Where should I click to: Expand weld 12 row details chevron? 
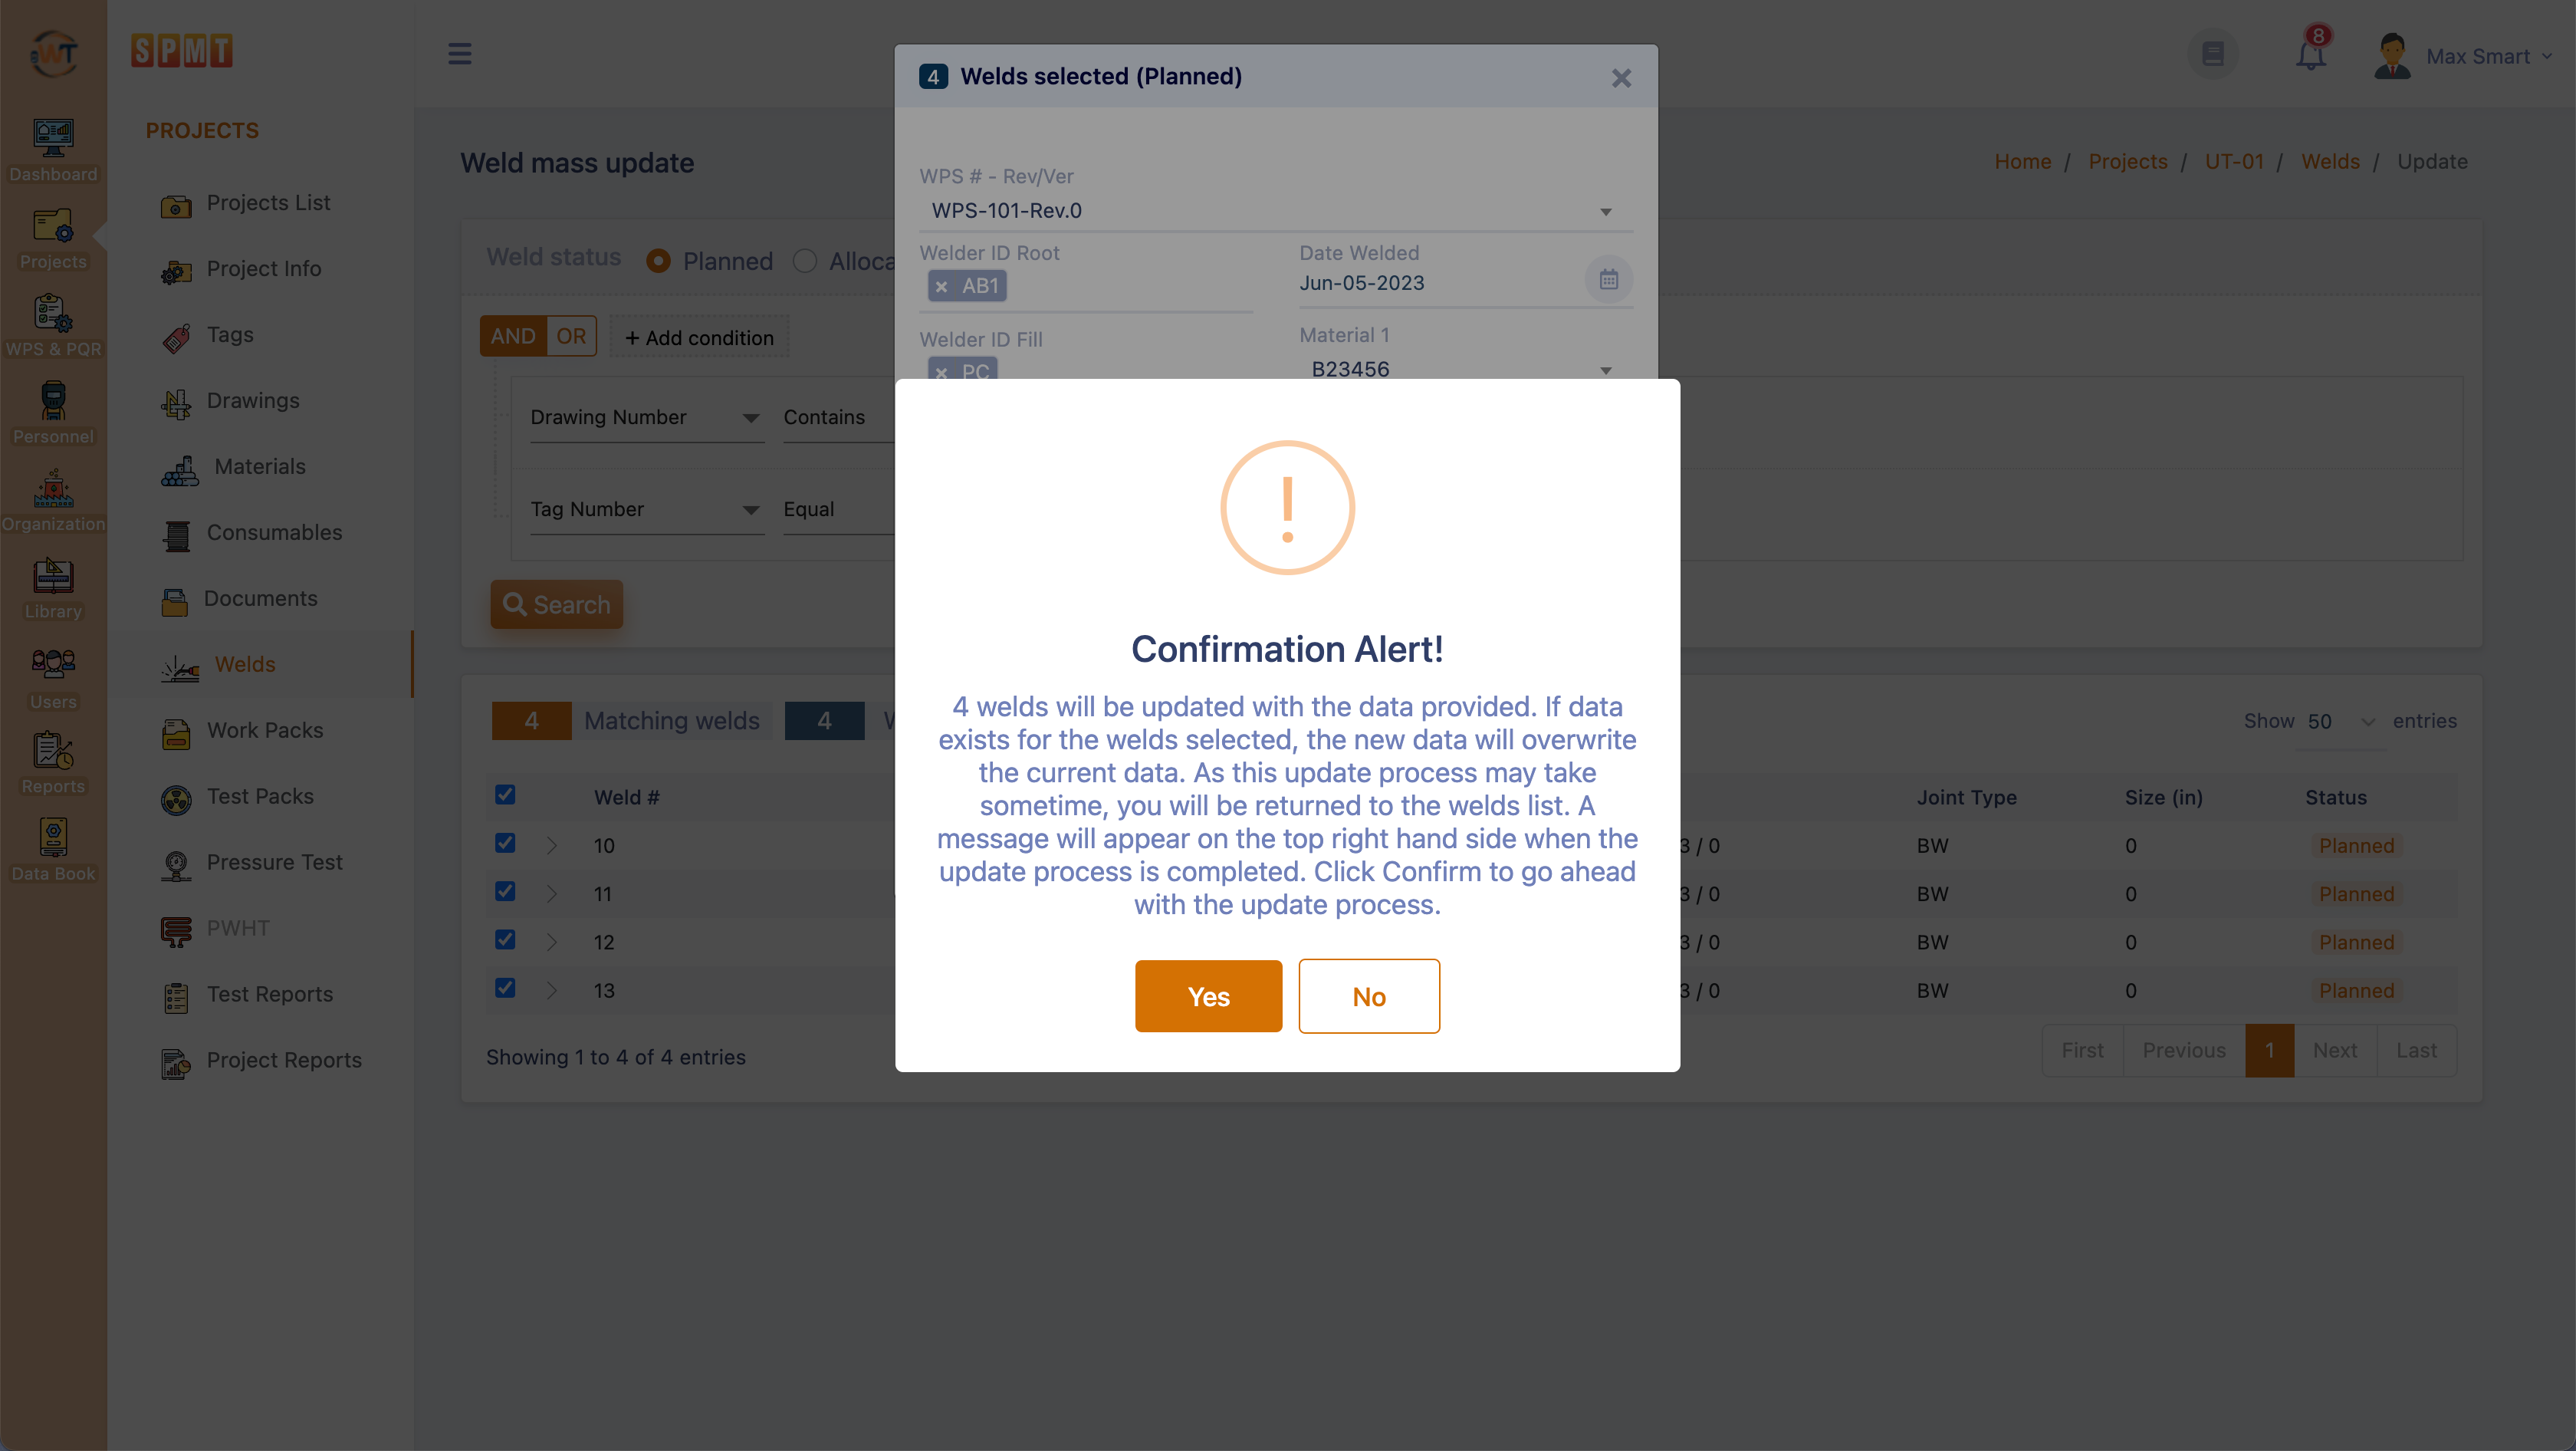pos(552,942)
